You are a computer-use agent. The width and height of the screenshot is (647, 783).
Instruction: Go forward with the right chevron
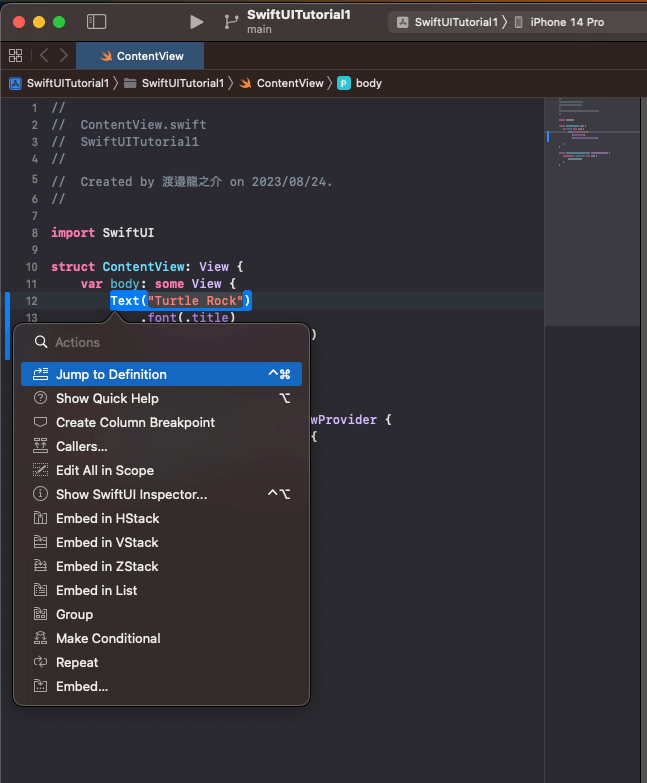click(63, 55)
